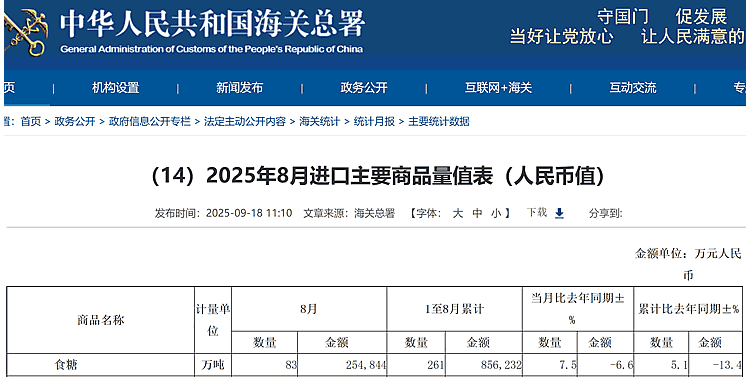The width and height of the screenshot is (750, 380).
Task: Click the 统计月报 breadcrumb link
Action: 374,122
